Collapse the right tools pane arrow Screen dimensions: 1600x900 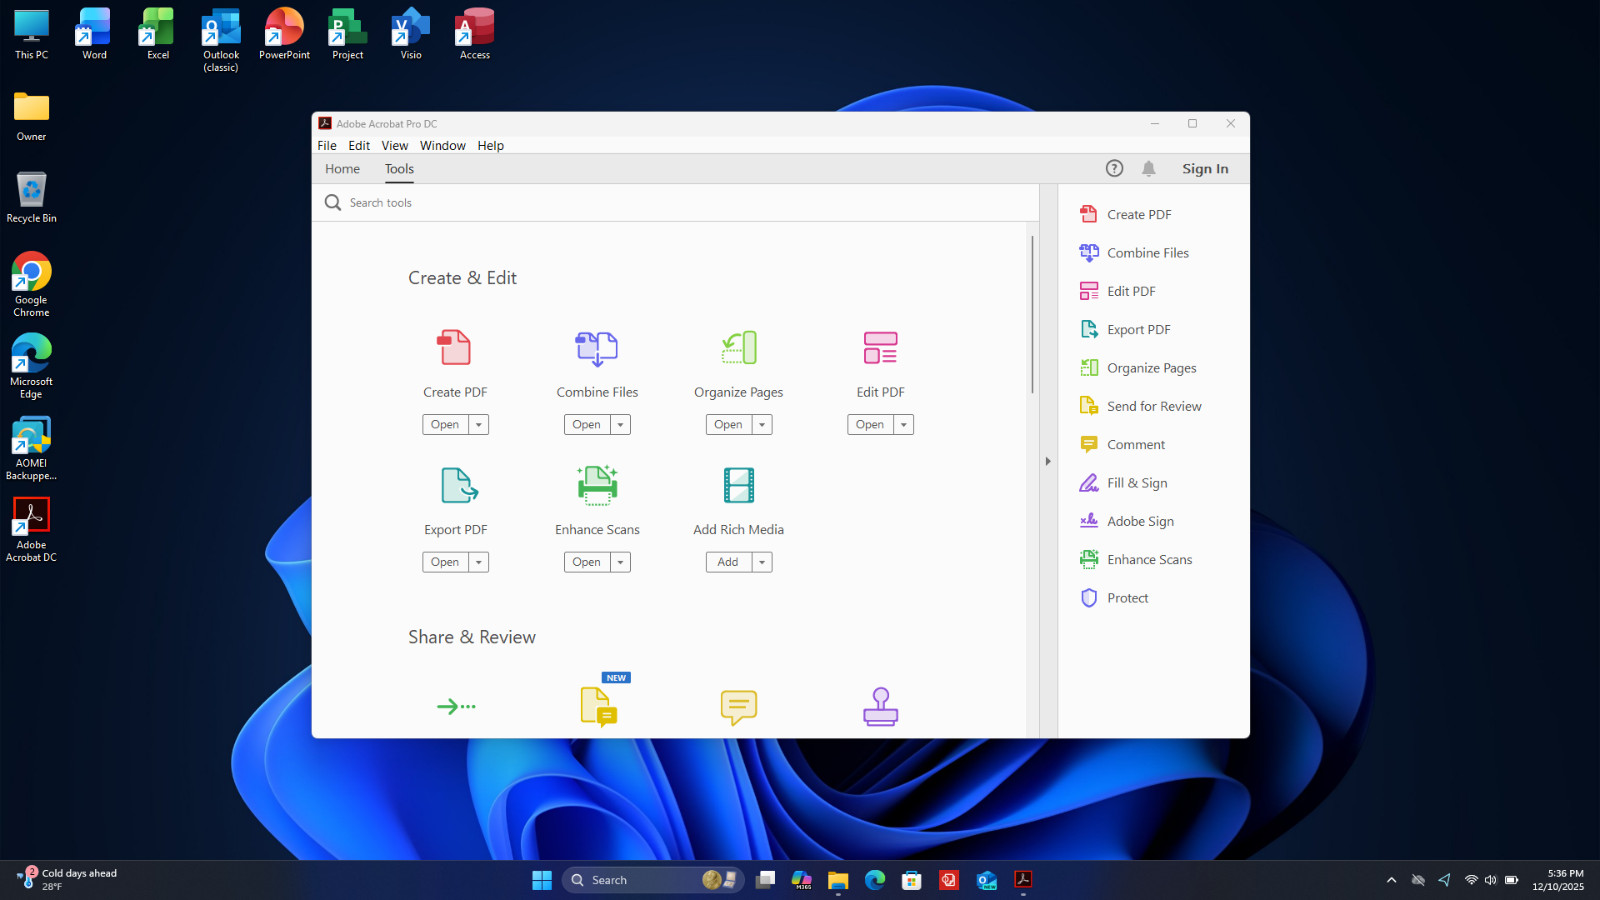1048,462
